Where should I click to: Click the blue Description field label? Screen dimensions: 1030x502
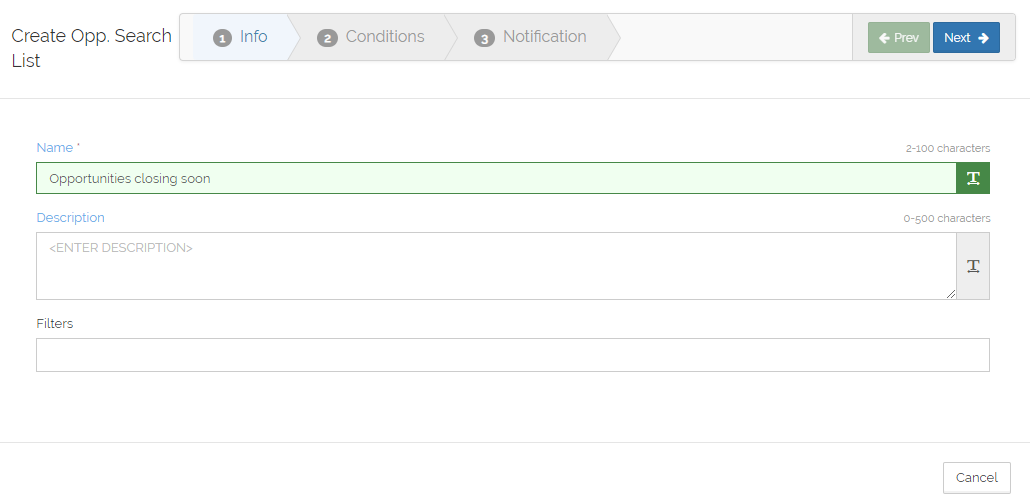[x=70, y=217]
